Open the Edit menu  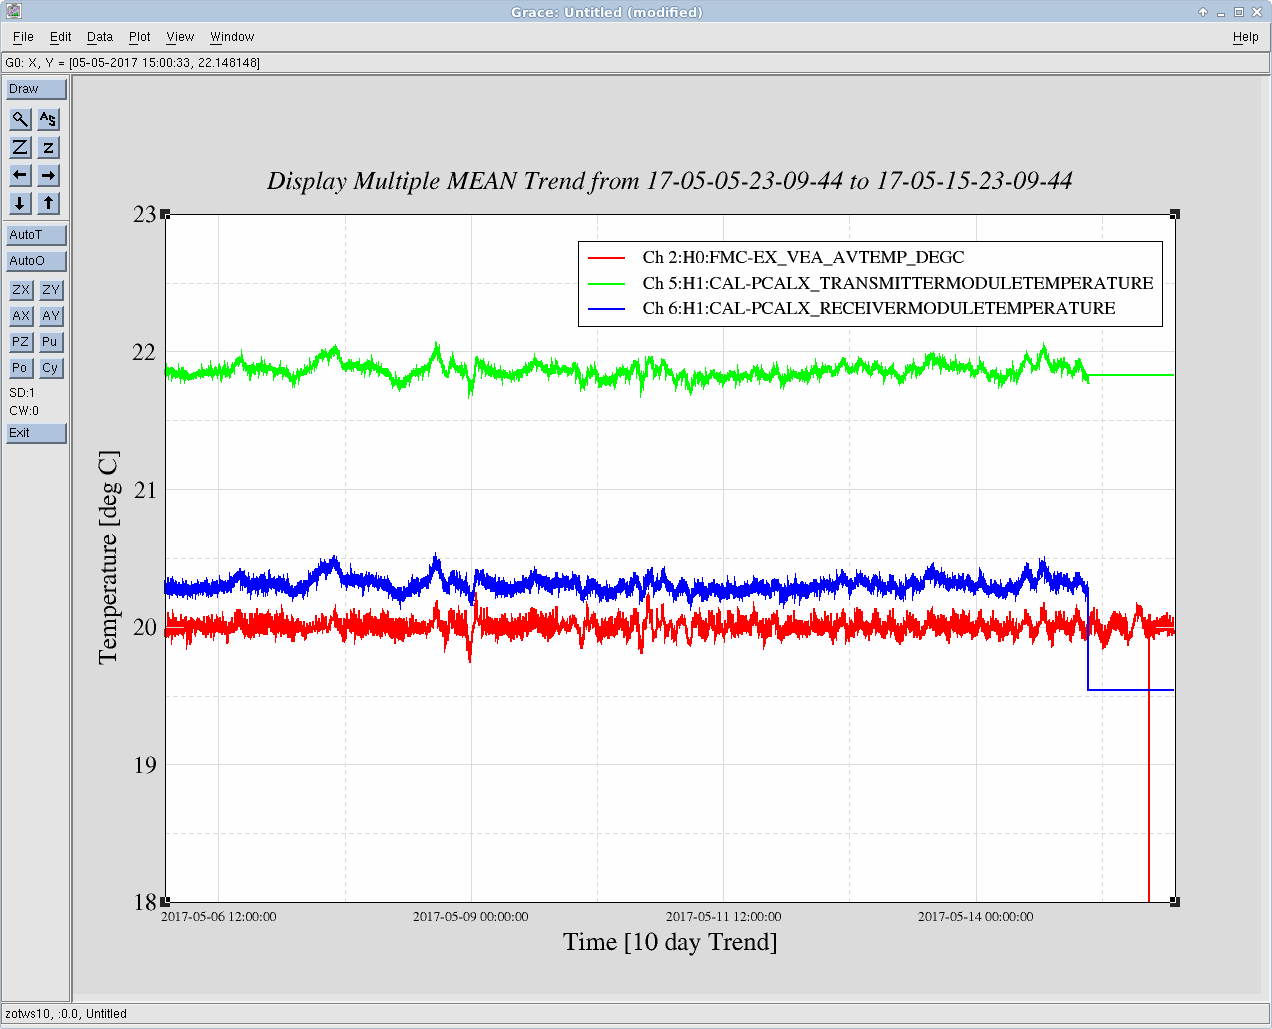pos(61,37)
